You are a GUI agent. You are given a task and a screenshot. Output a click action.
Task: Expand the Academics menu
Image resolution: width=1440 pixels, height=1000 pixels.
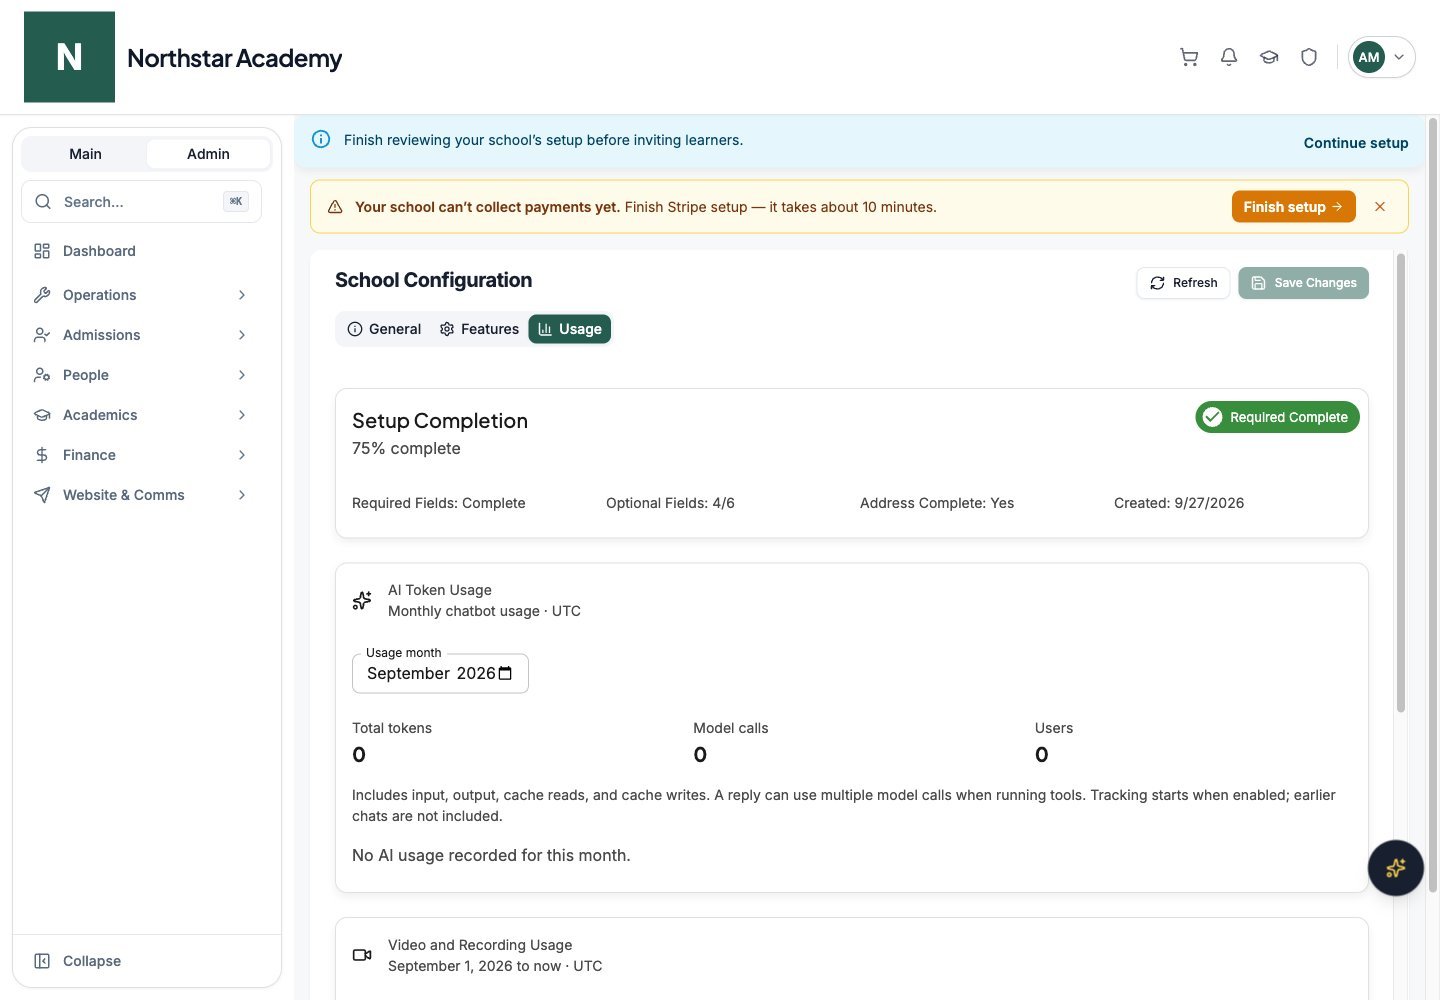(x=141, y=415)
